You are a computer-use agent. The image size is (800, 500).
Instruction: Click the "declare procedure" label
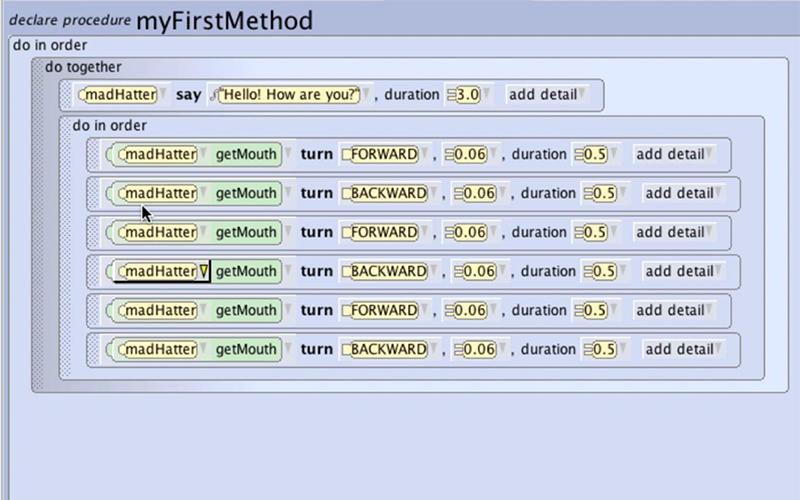coord(70,20)
